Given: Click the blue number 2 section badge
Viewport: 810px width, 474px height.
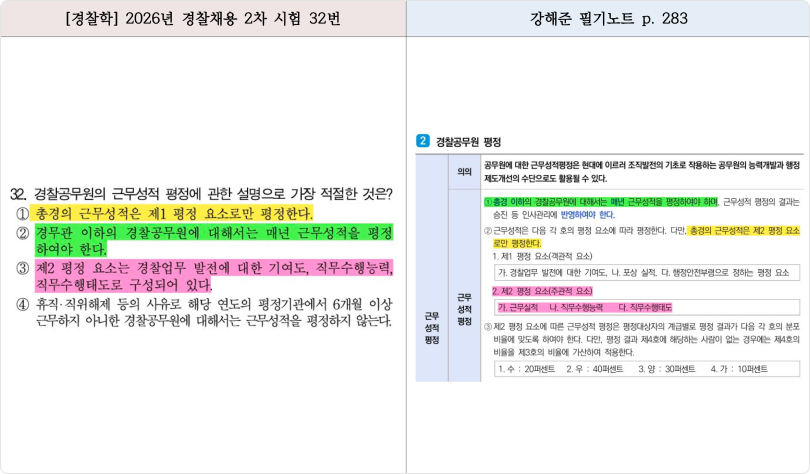Looking at the screenshot, I should pyautogui.click(x=423, y=141).
